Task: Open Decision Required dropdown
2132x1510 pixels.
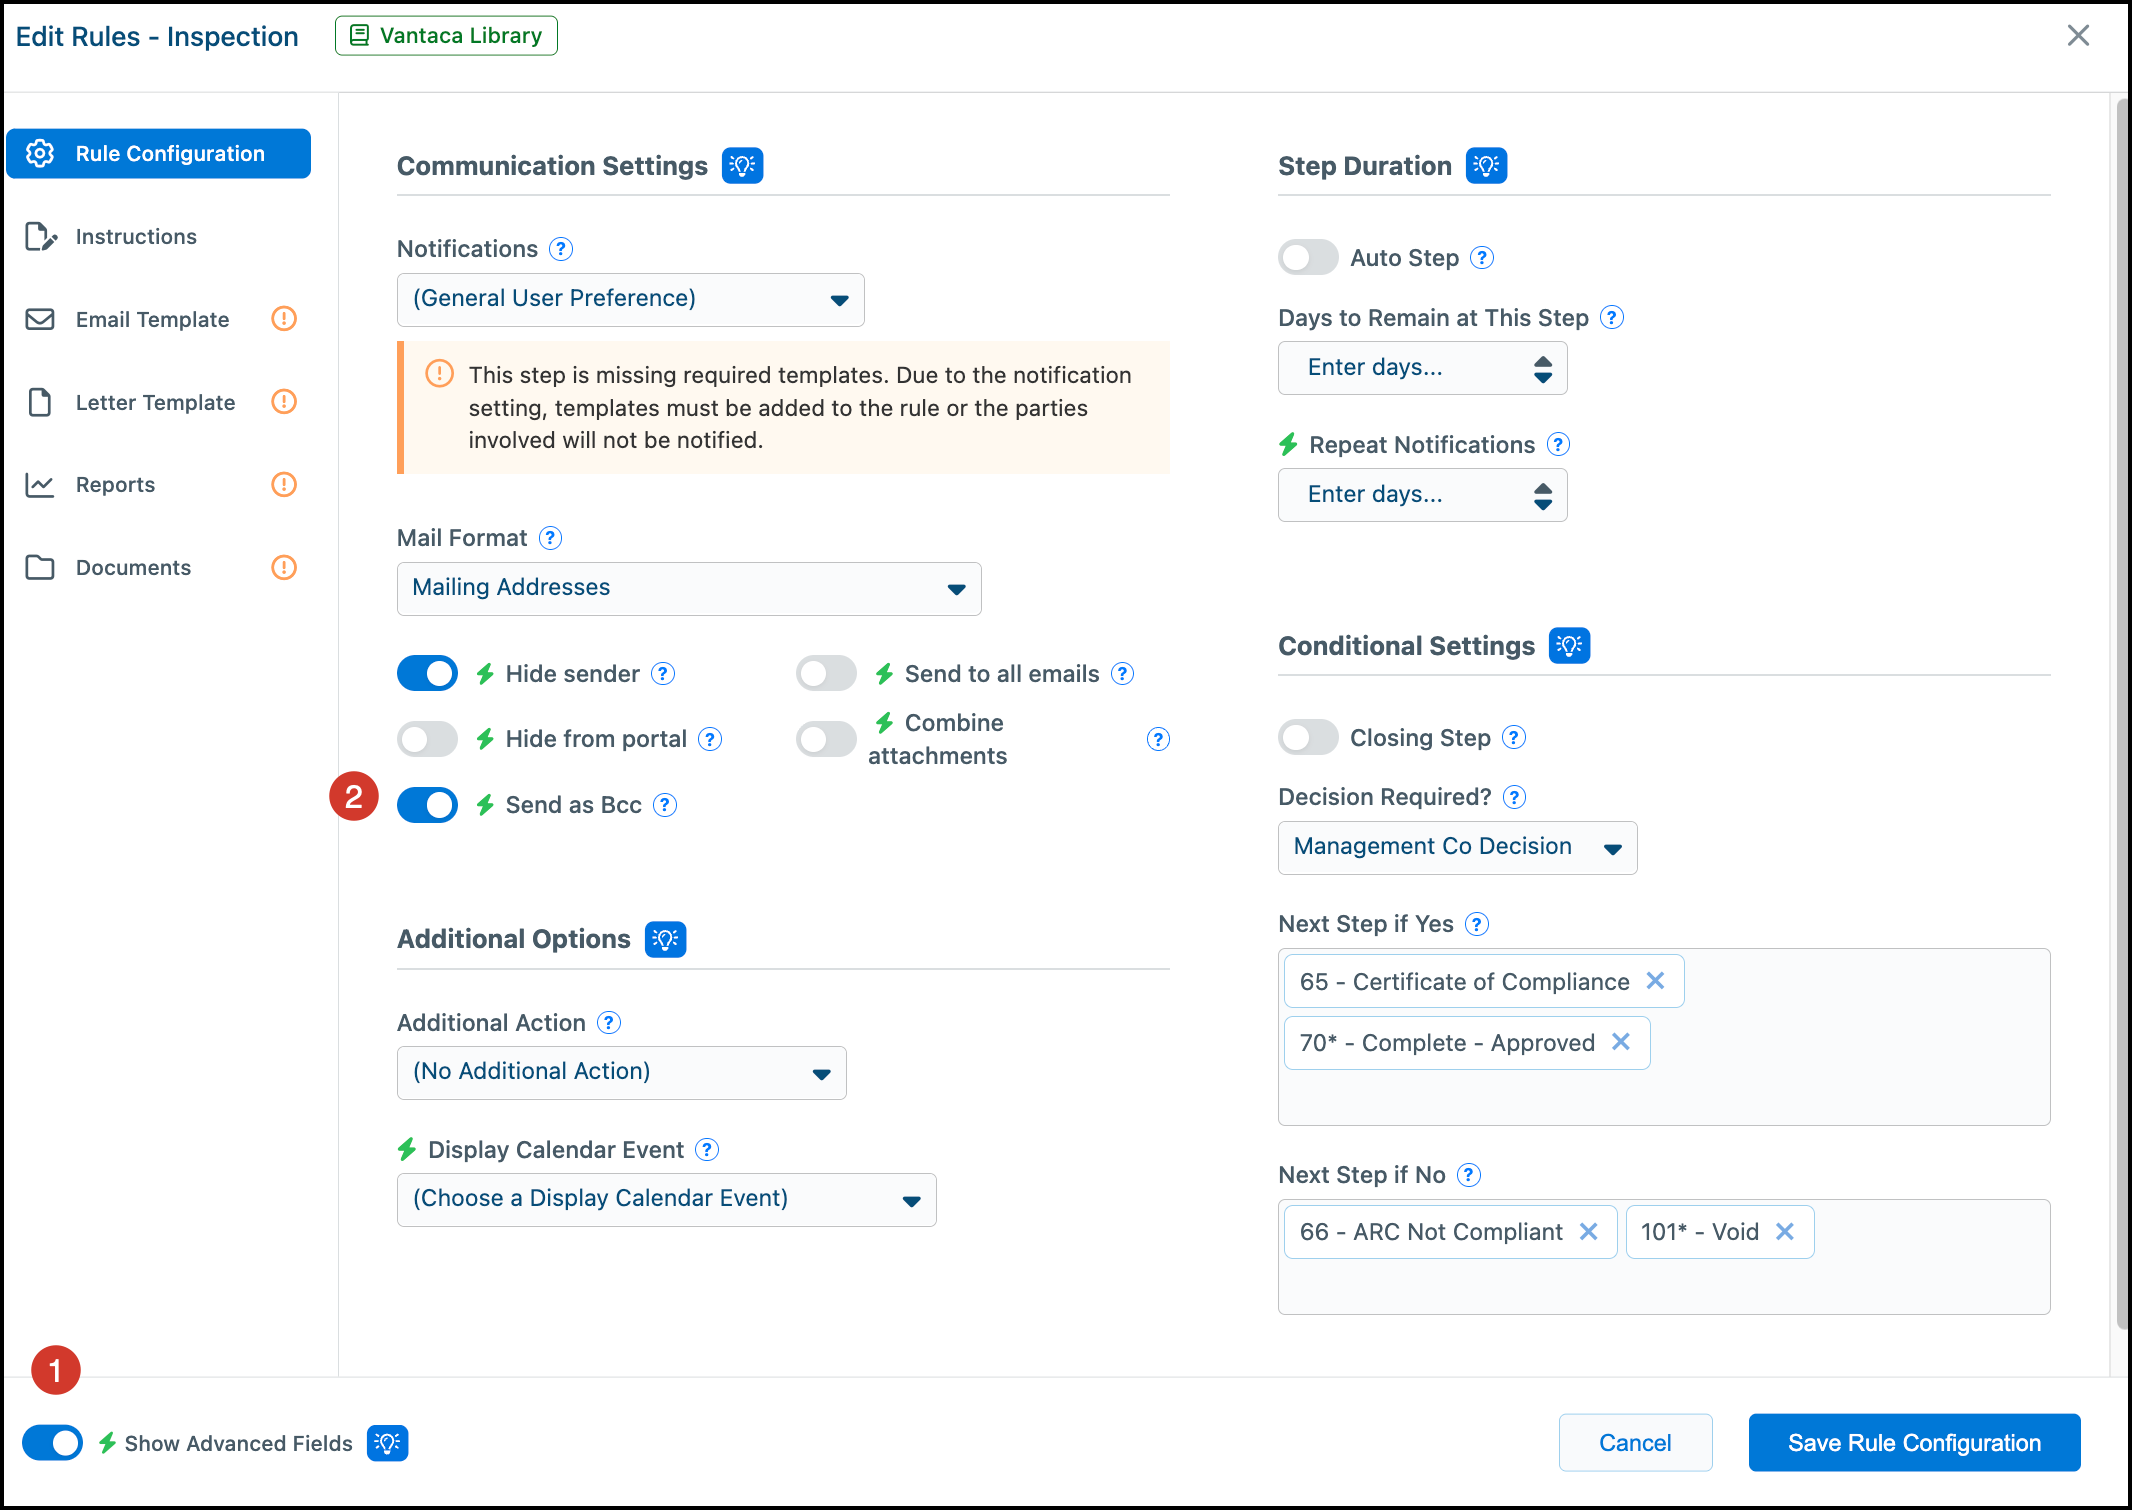Action: 1458,848
